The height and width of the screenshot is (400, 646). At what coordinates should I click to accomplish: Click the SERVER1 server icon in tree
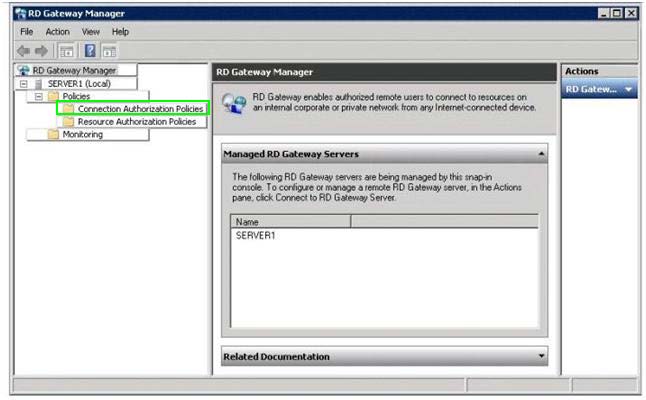pyautogui.click(x=39, y=84)
